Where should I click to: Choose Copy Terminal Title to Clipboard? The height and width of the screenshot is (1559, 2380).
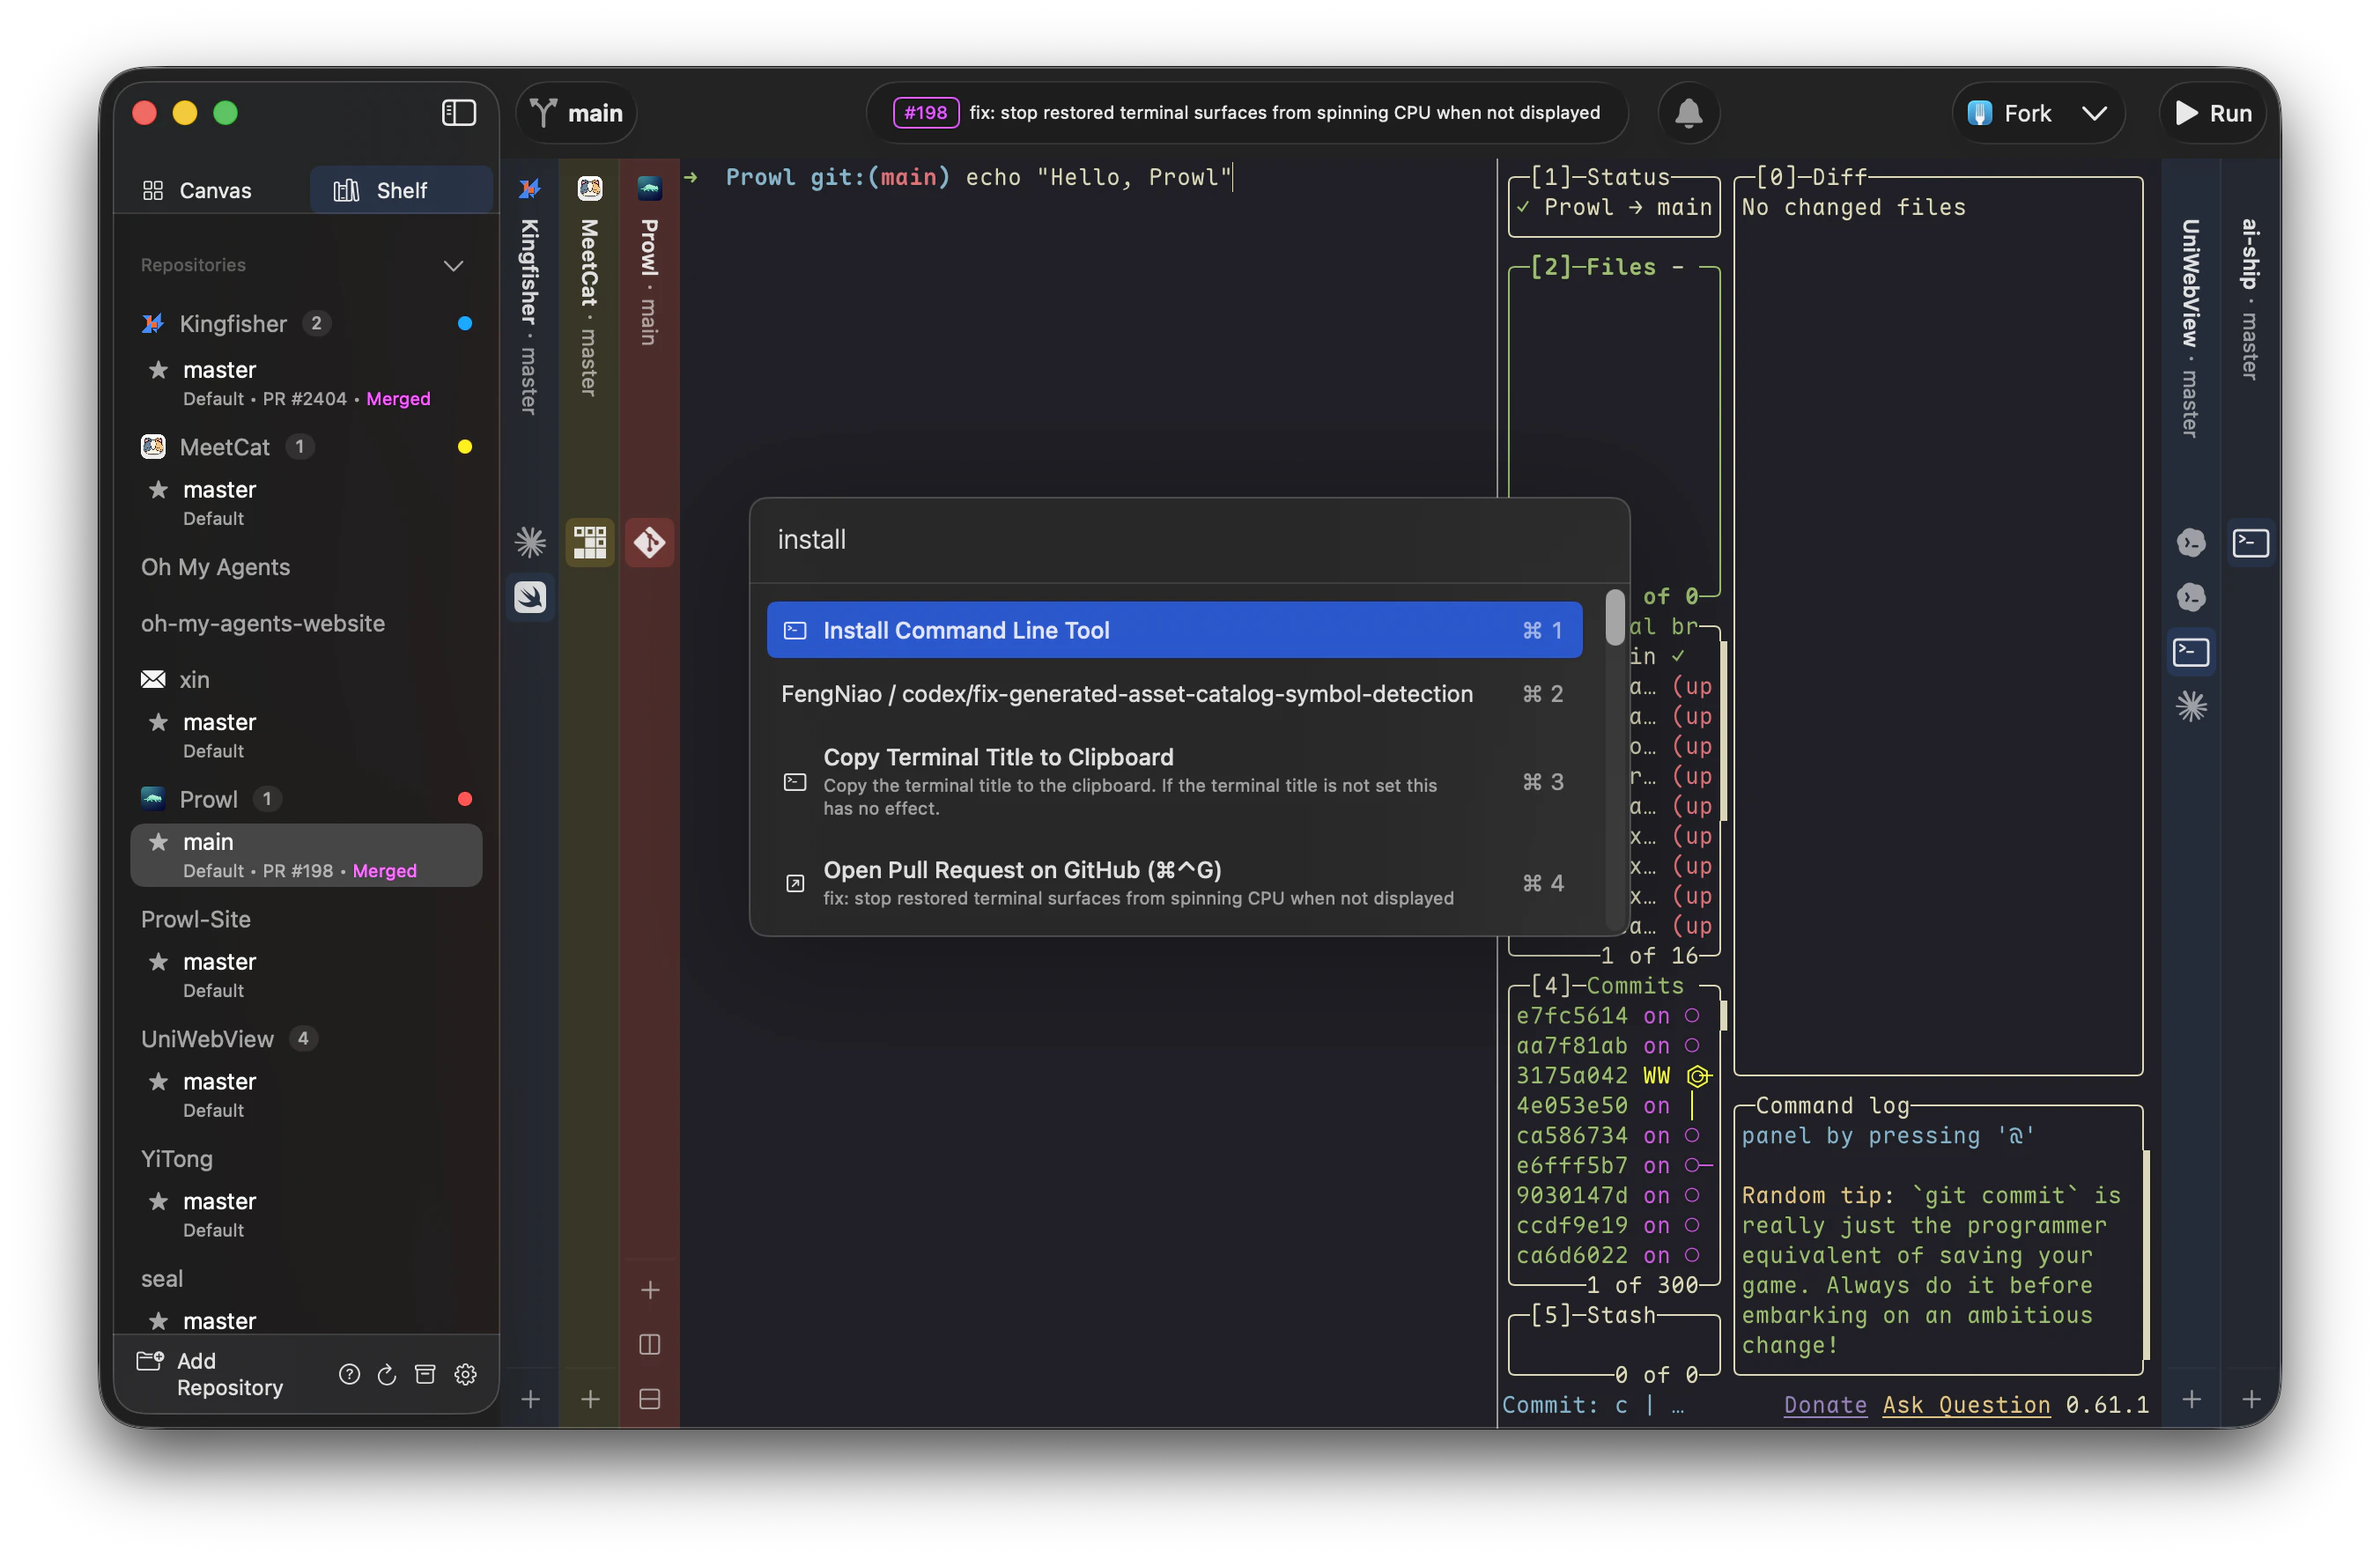1174,782
